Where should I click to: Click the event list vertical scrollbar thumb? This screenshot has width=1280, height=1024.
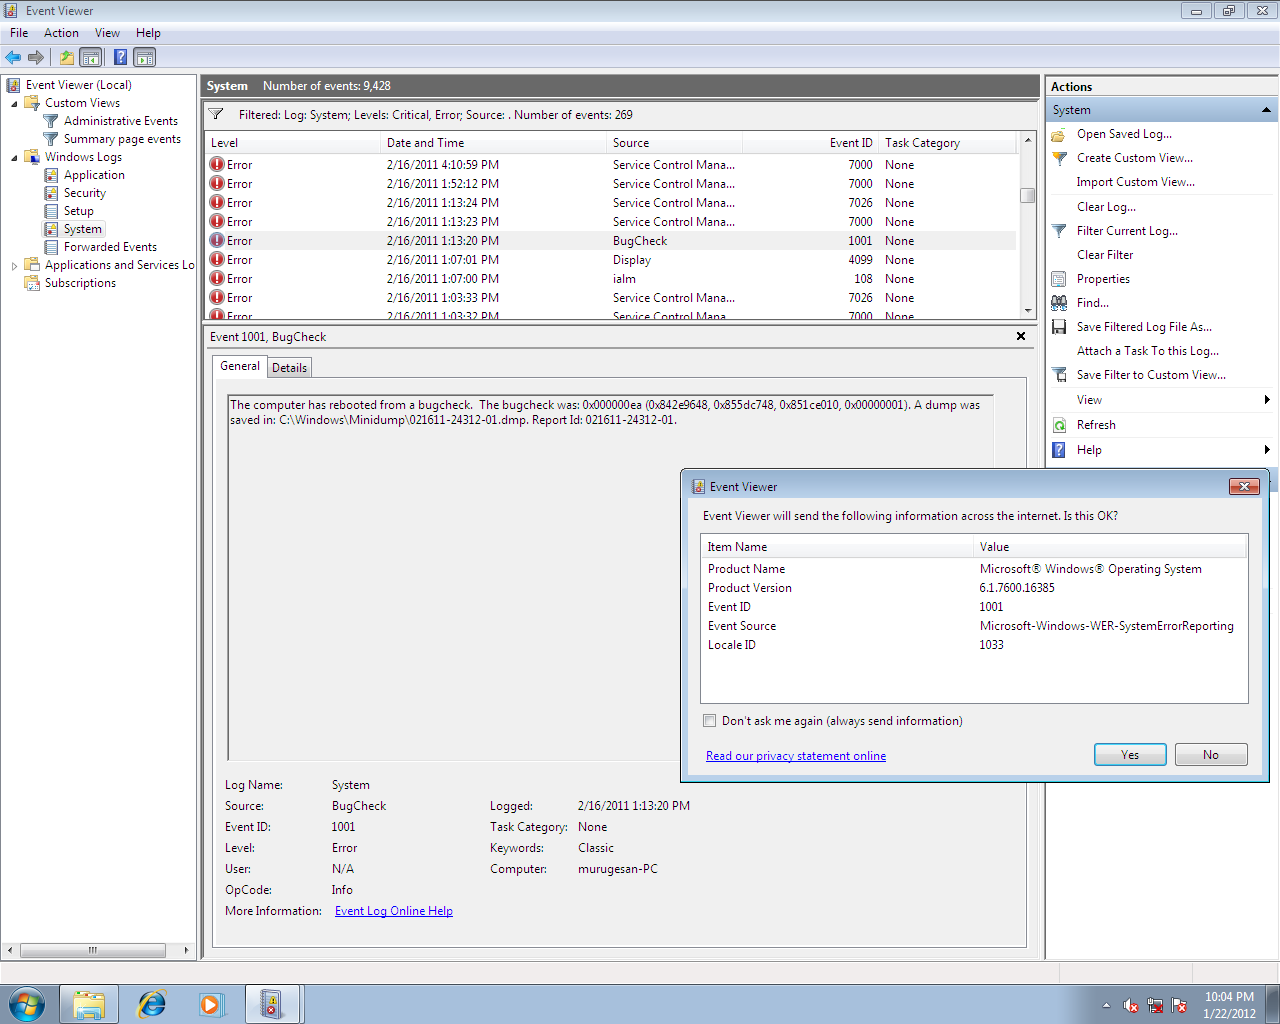tap(1027, 195)
